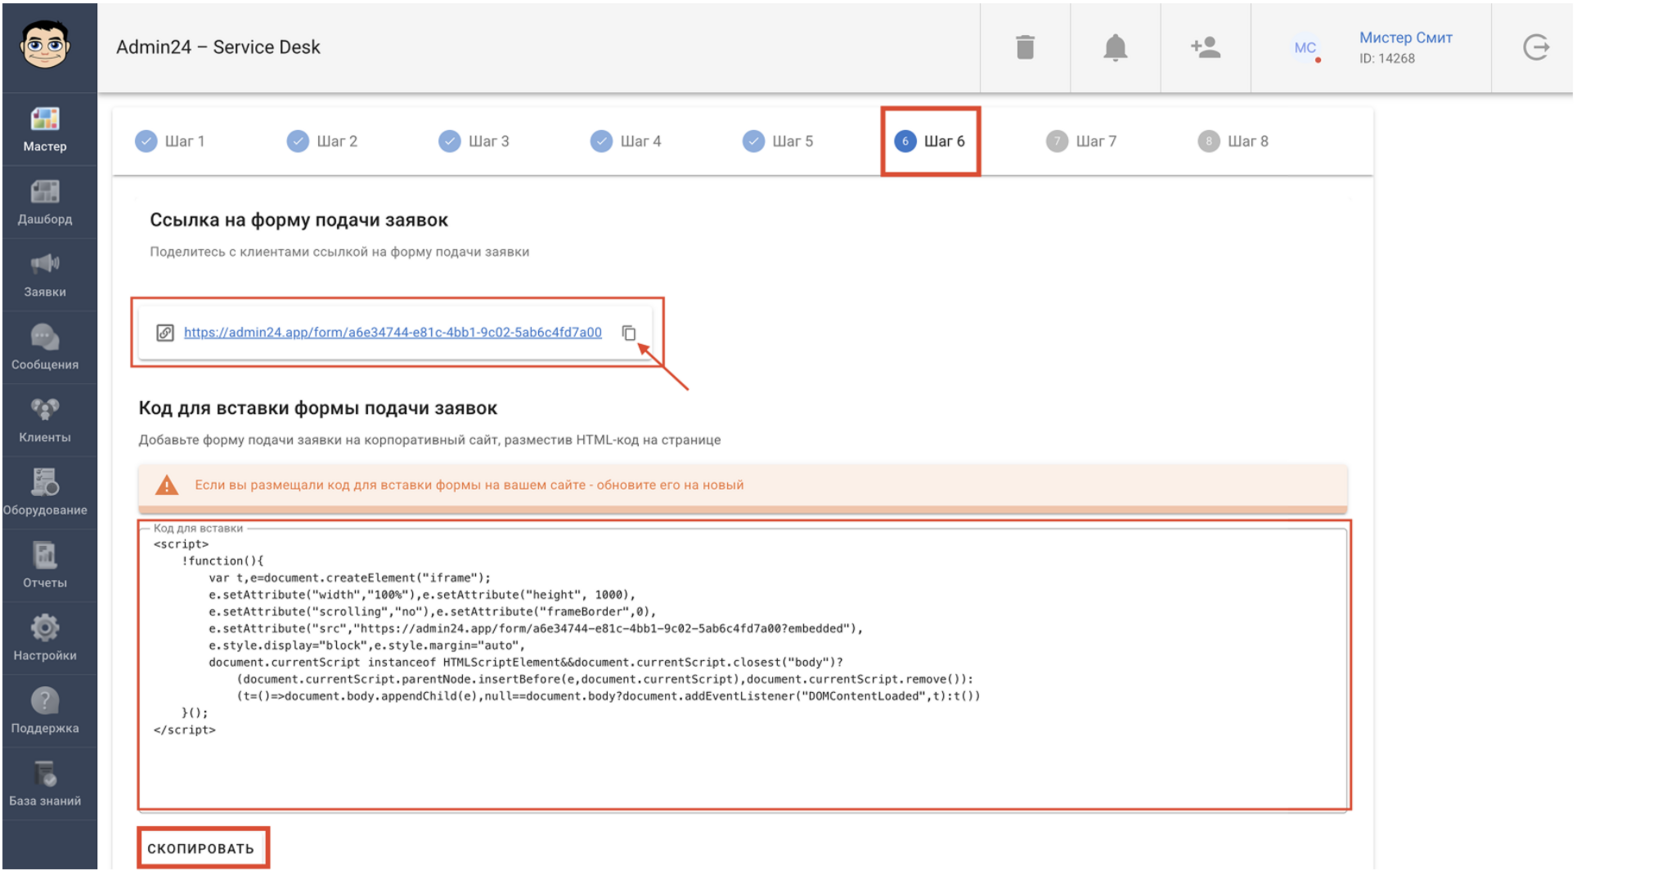The height and width of the screenshot is (884, 1680).
Task: Open the Клиенты clients section
Action: point(45,421)
